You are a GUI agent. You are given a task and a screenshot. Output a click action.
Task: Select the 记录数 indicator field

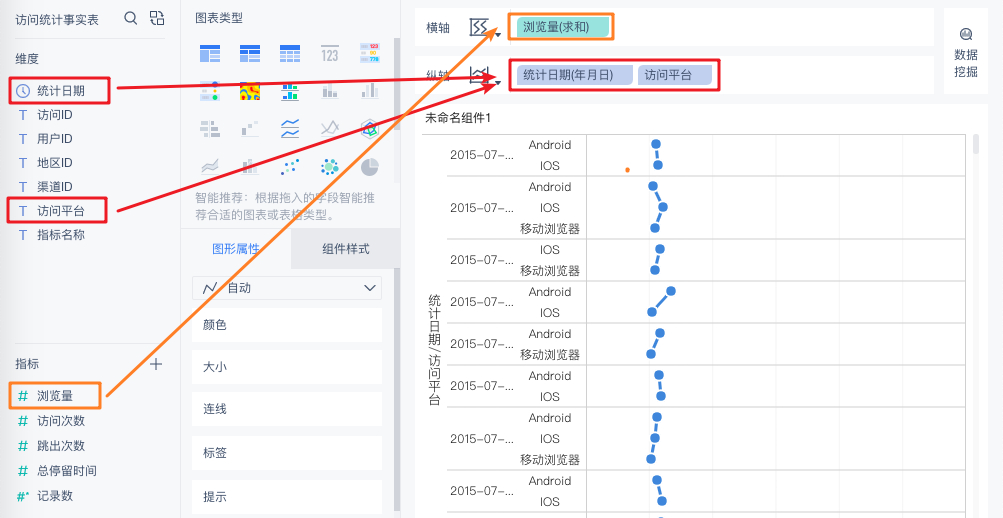(x=55, y=496)
